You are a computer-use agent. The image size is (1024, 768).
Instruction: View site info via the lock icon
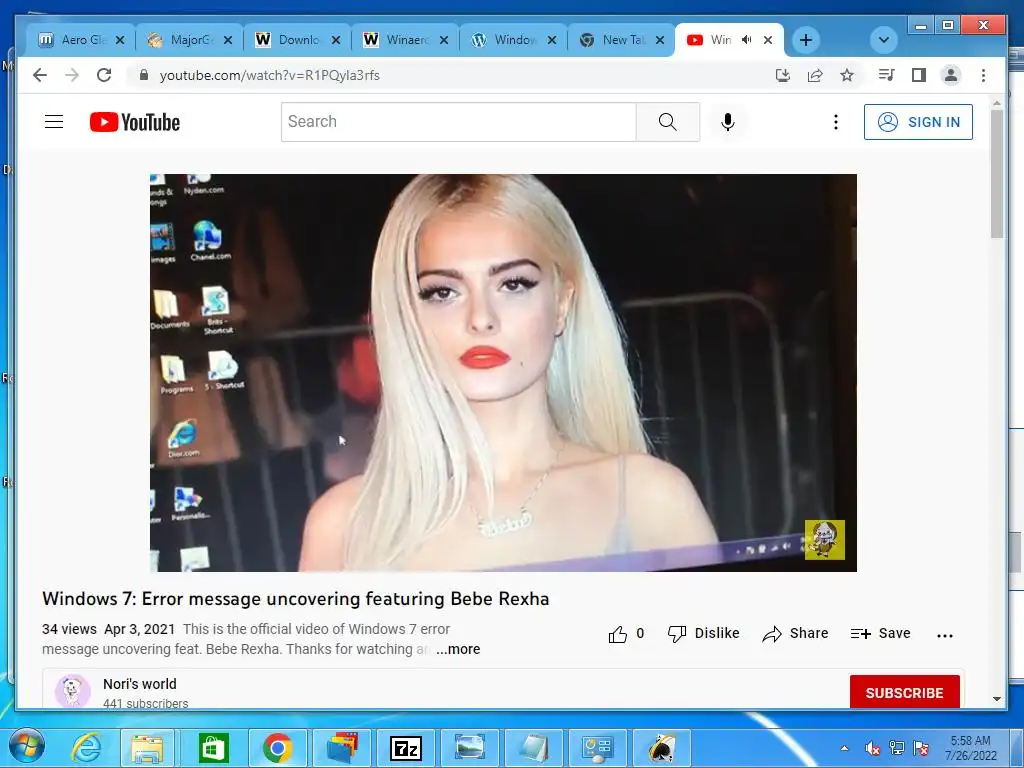pos(144,75)
